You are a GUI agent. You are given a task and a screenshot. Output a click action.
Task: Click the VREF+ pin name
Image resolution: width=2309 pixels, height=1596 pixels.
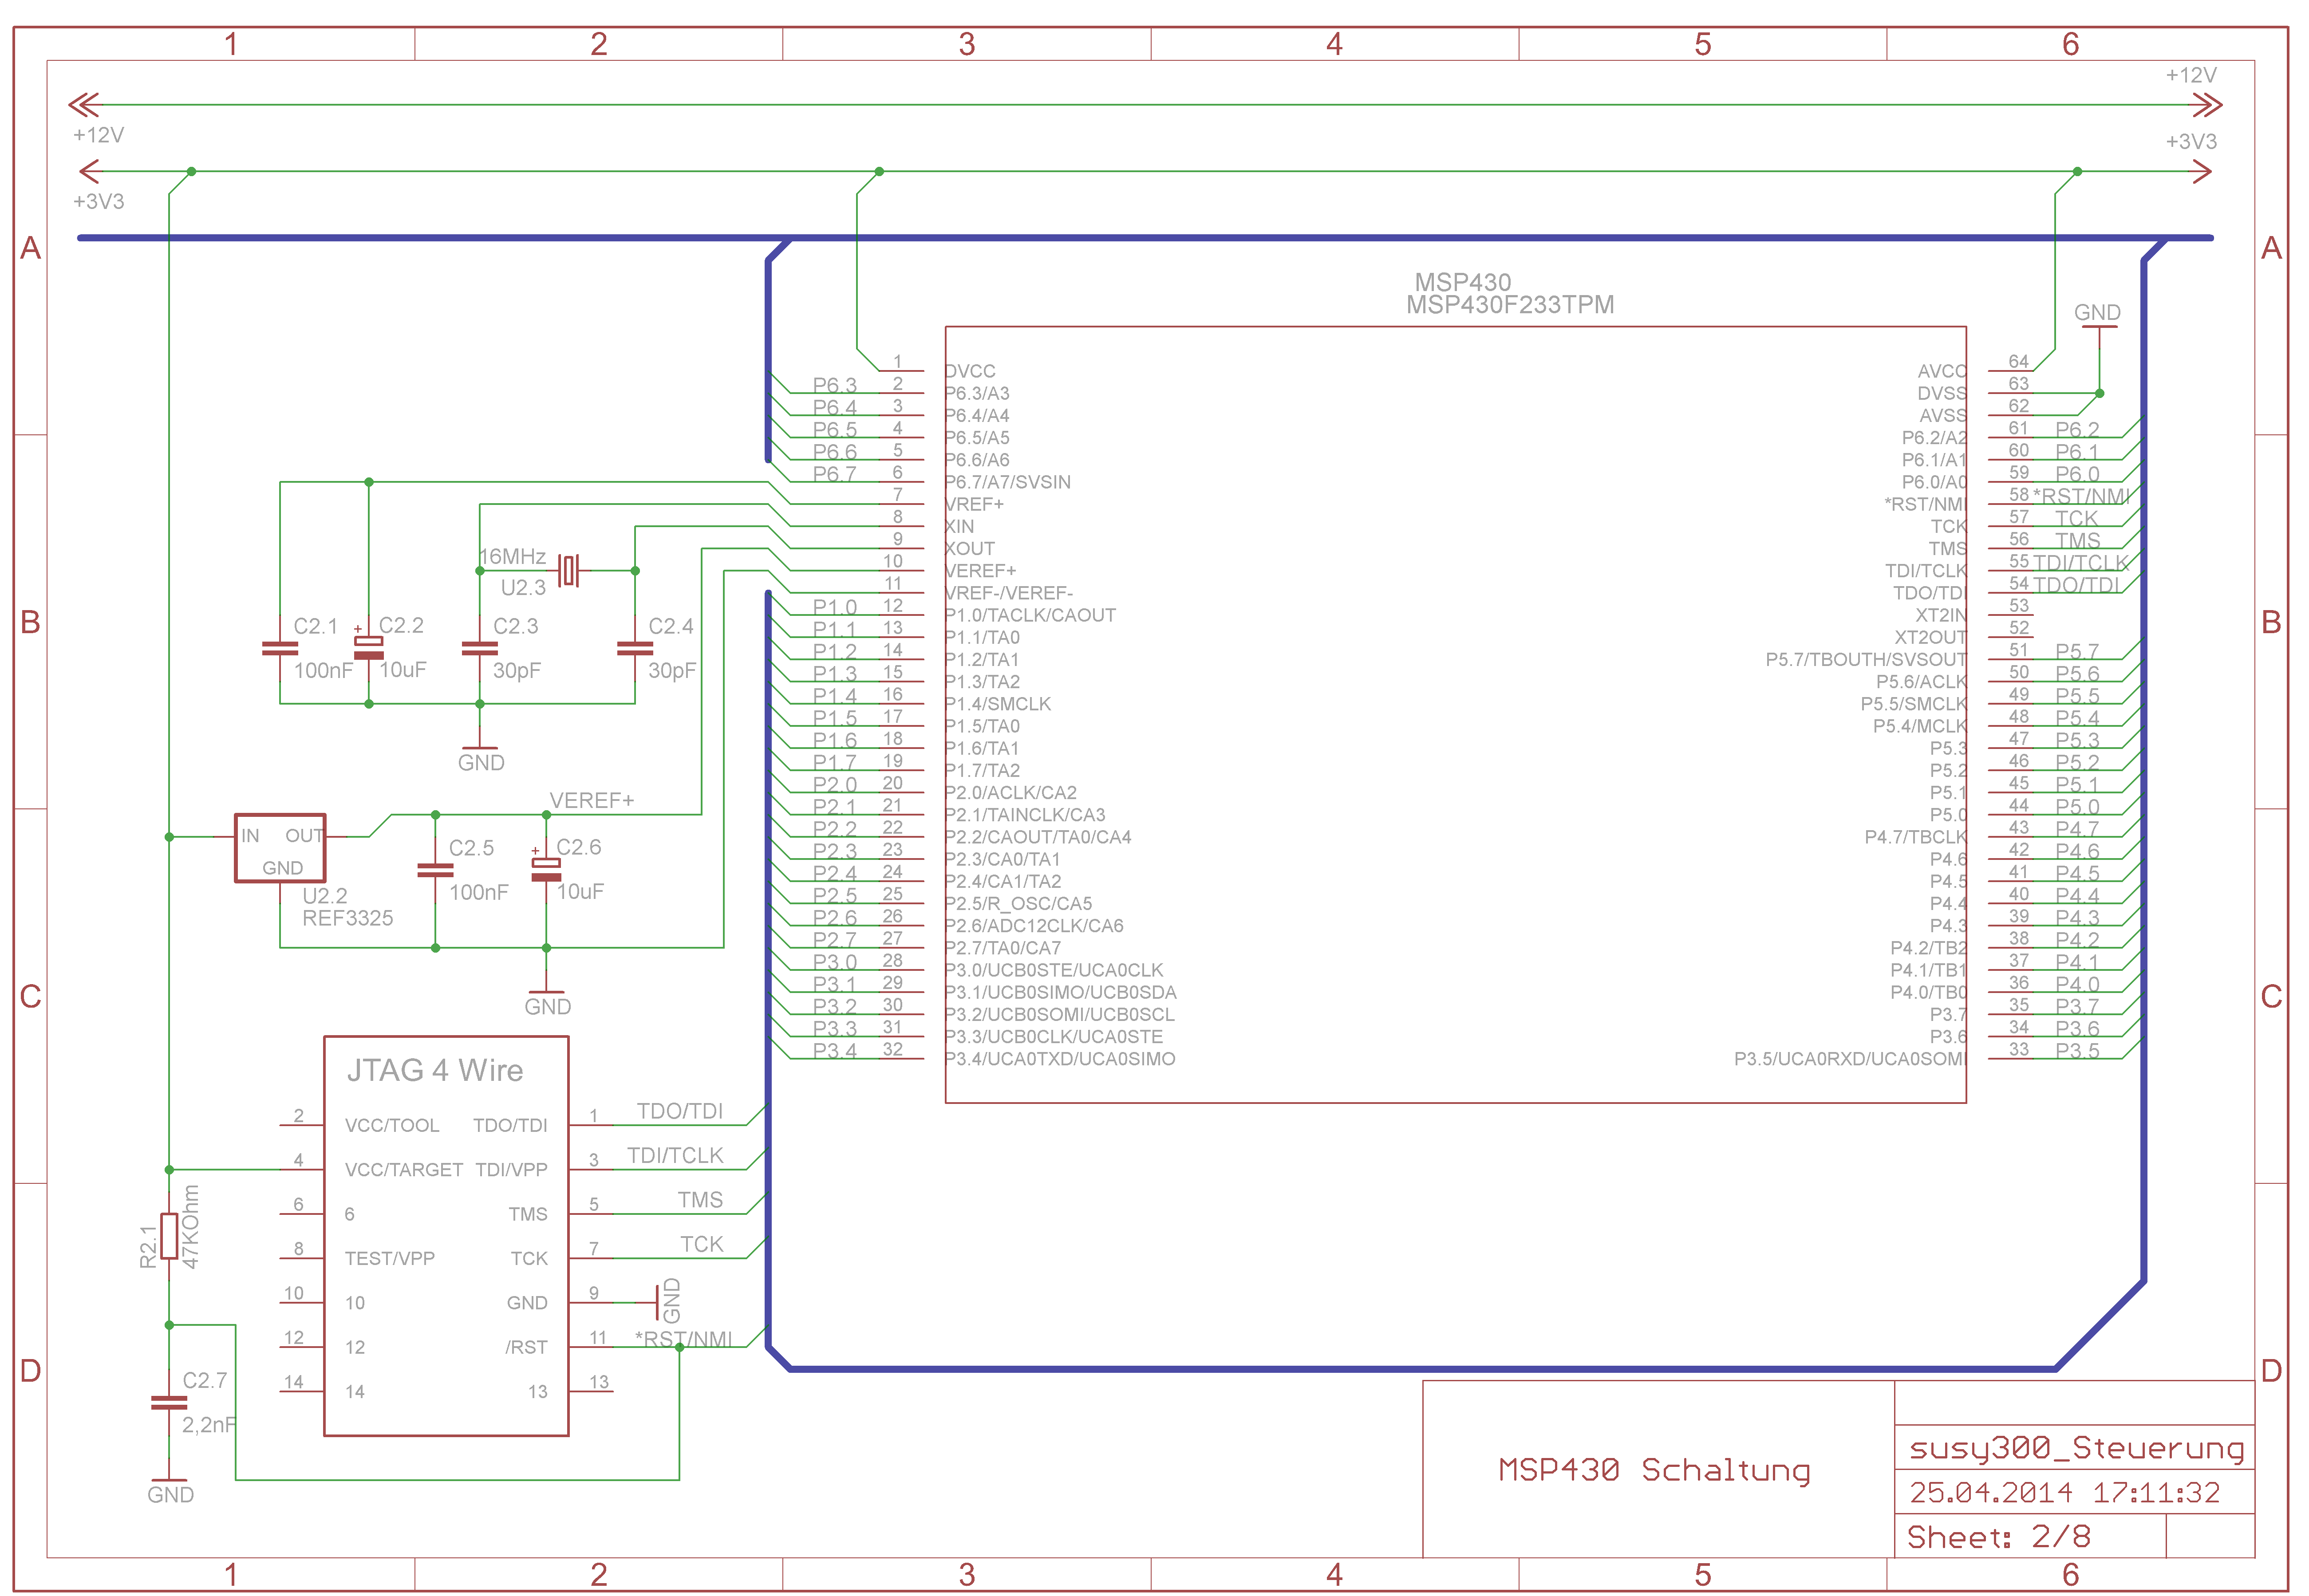pos(975,504)
